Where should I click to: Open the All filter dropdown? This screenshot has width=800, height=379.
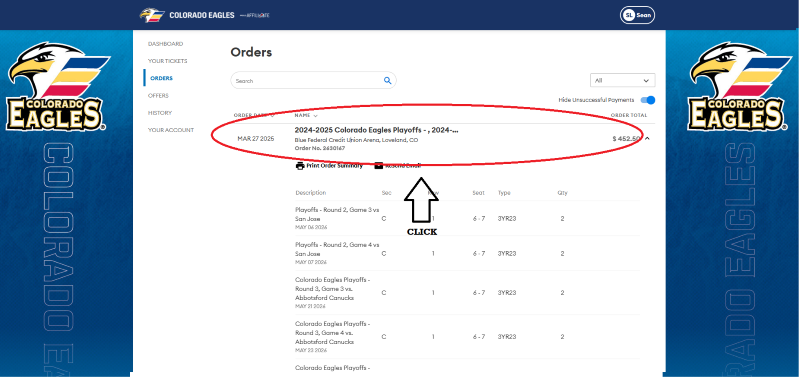pyautogui.click(x=622, y=81)
